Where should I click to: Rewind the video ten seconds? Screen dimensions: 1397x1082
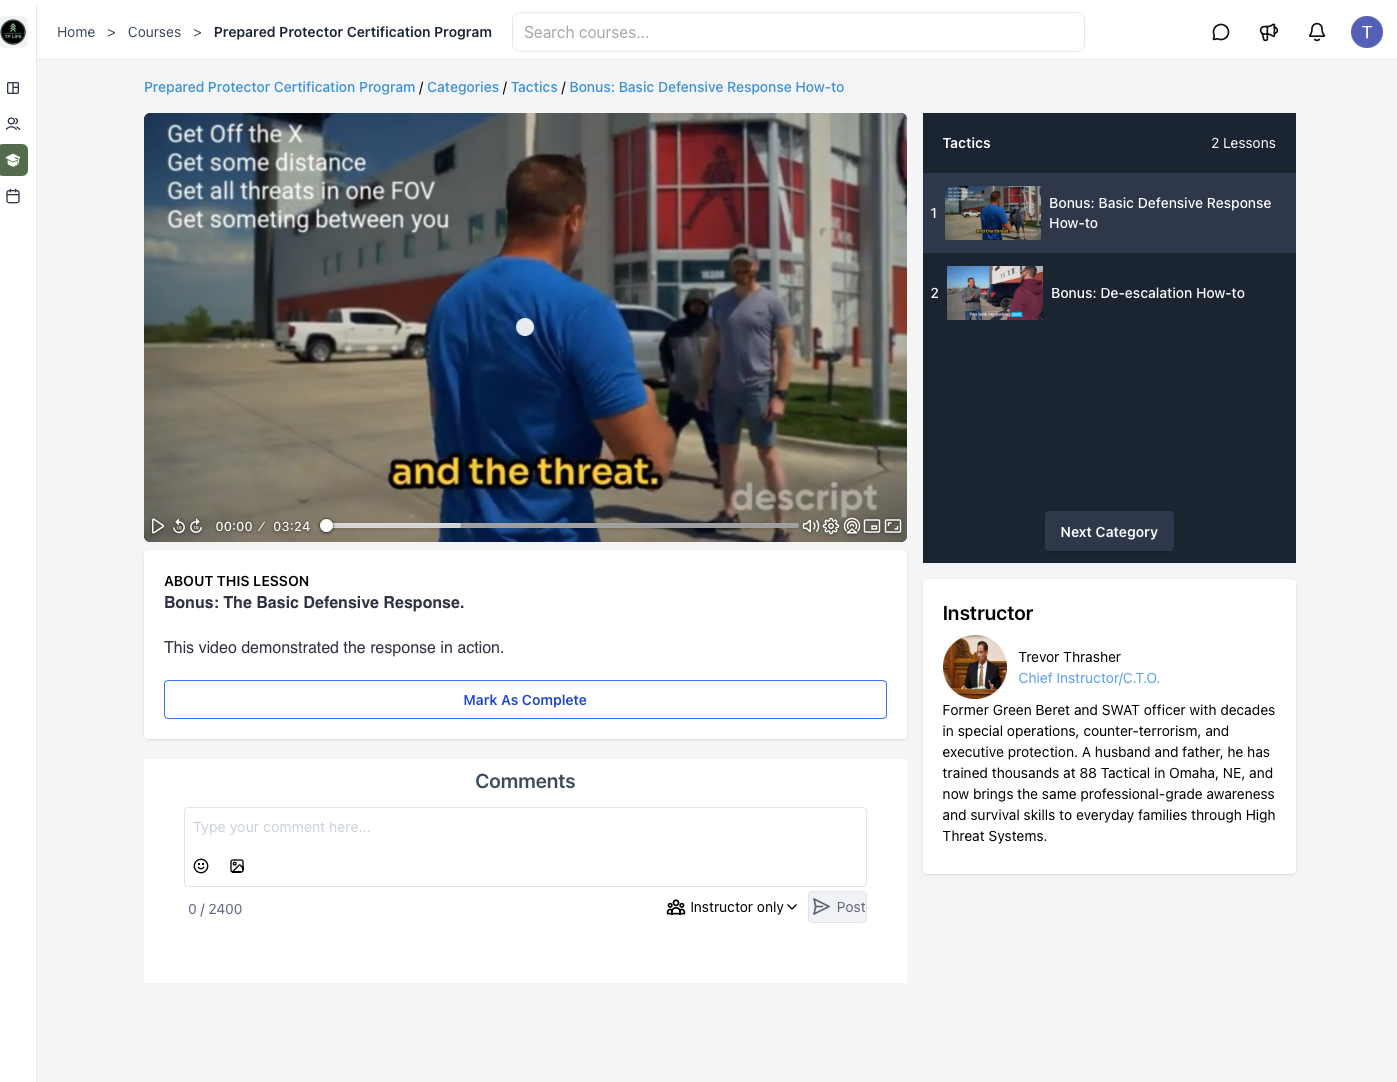click(179, 526)
